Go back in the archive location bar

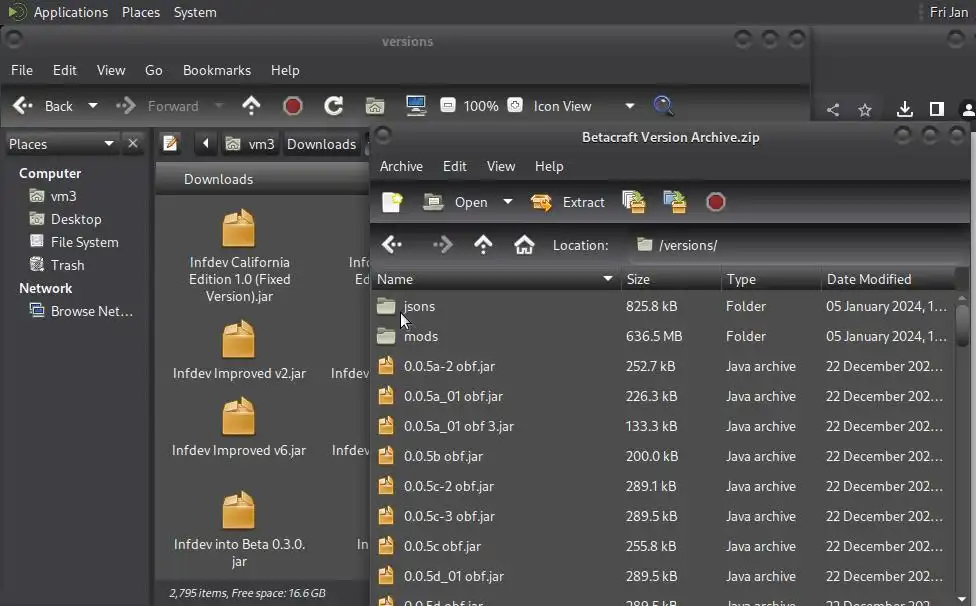(392, 245)
